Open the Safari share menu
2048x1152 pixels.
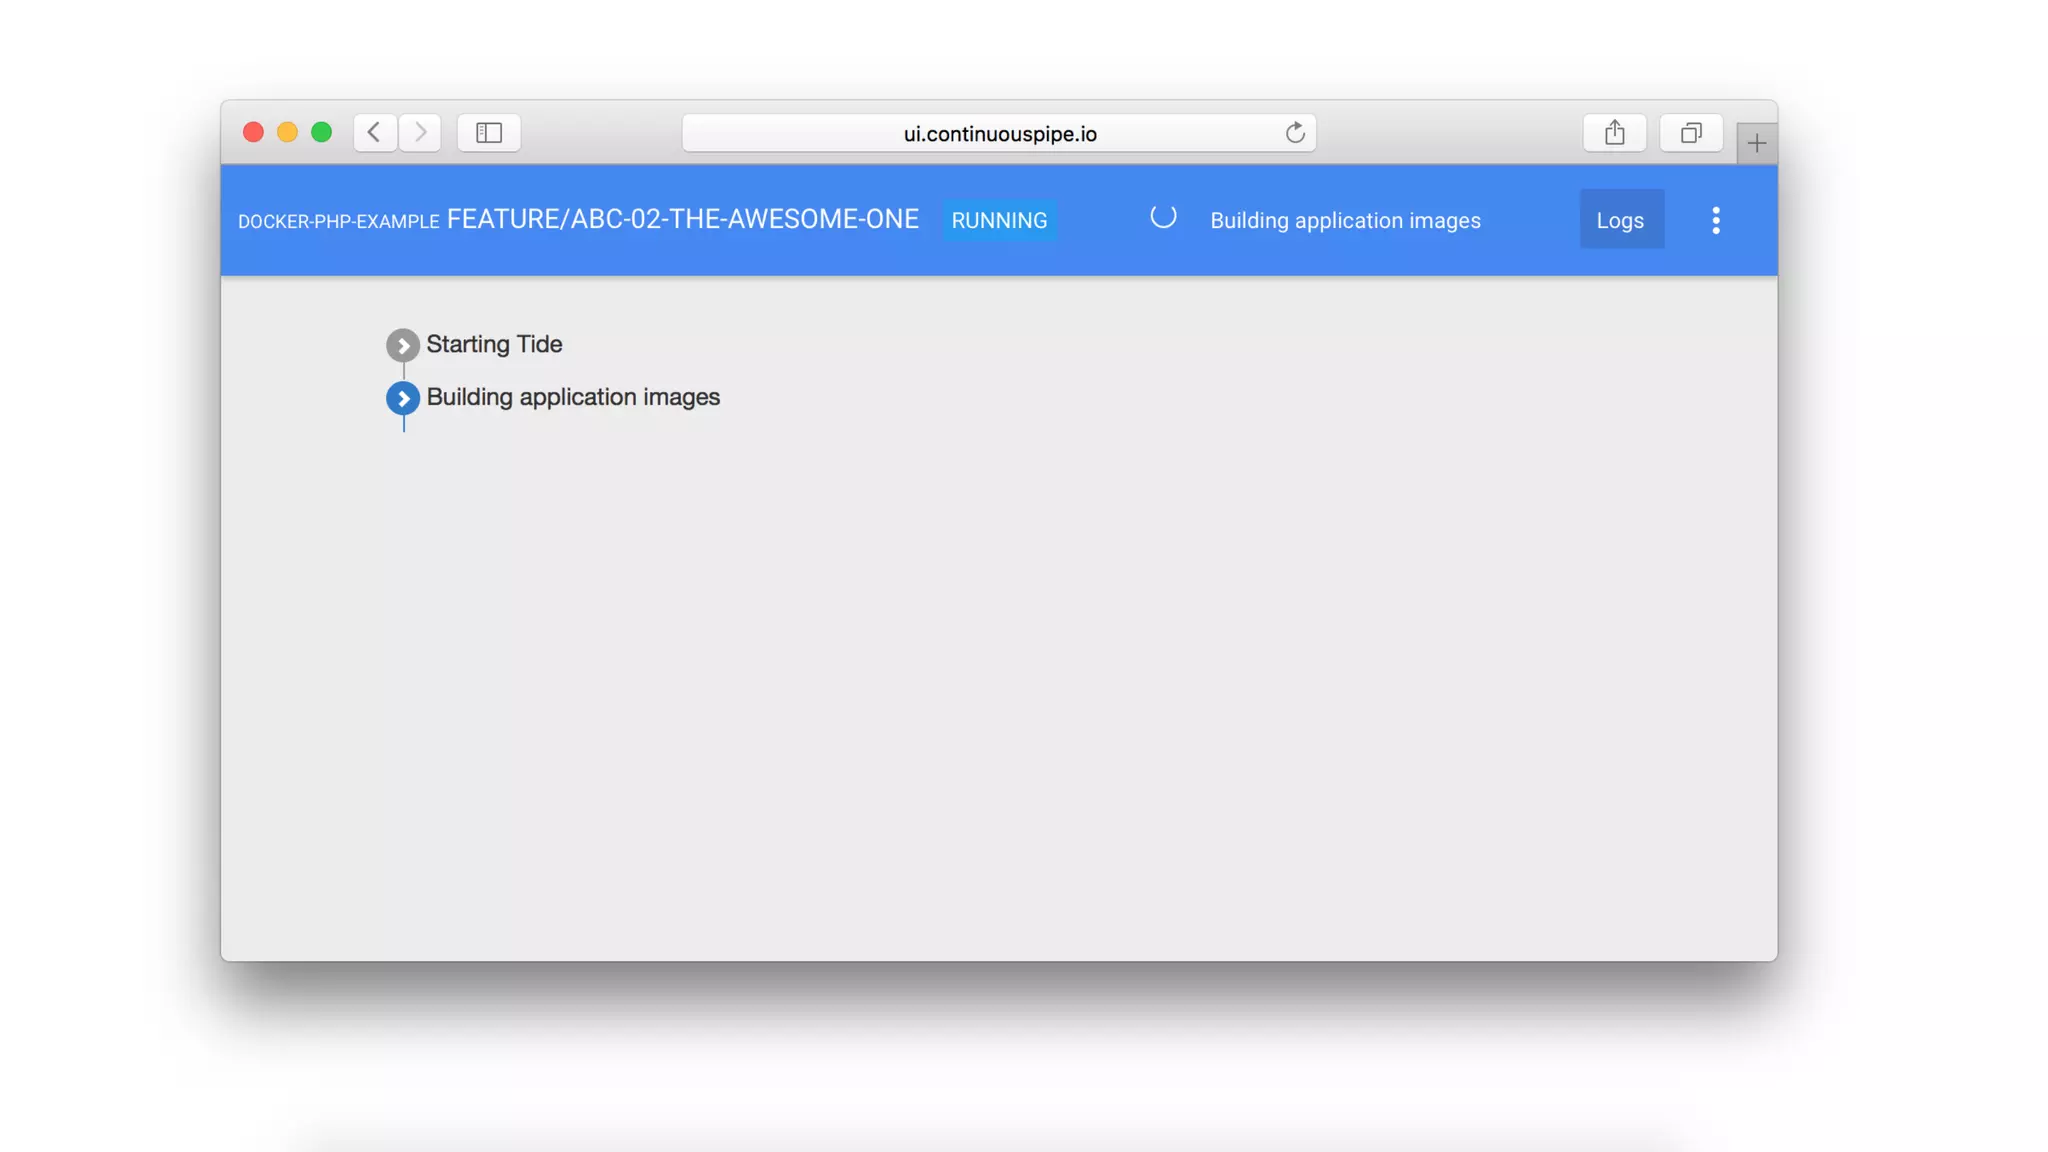[1614, 132]
